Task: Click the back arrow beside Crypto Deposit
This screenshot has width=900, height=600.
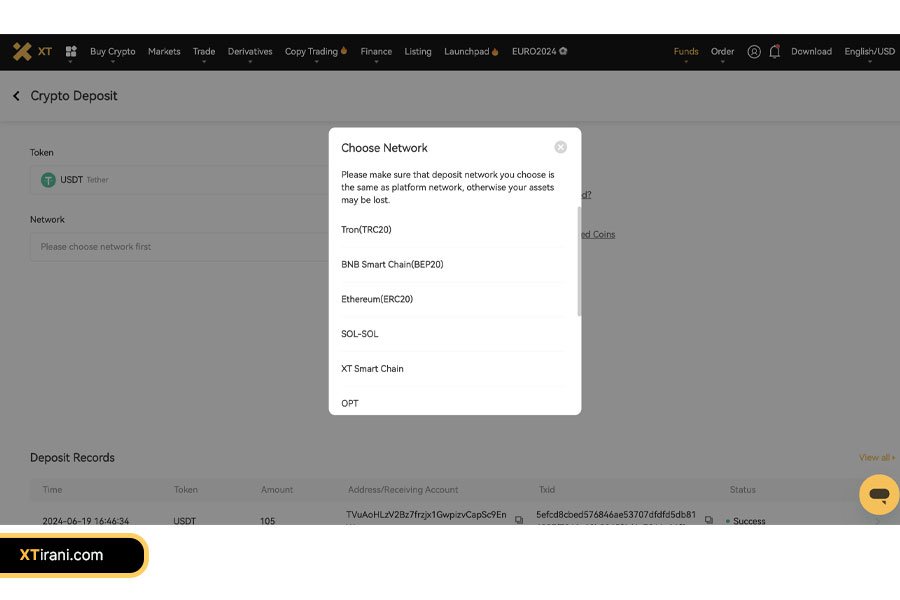Action: (x=16, y=96)
